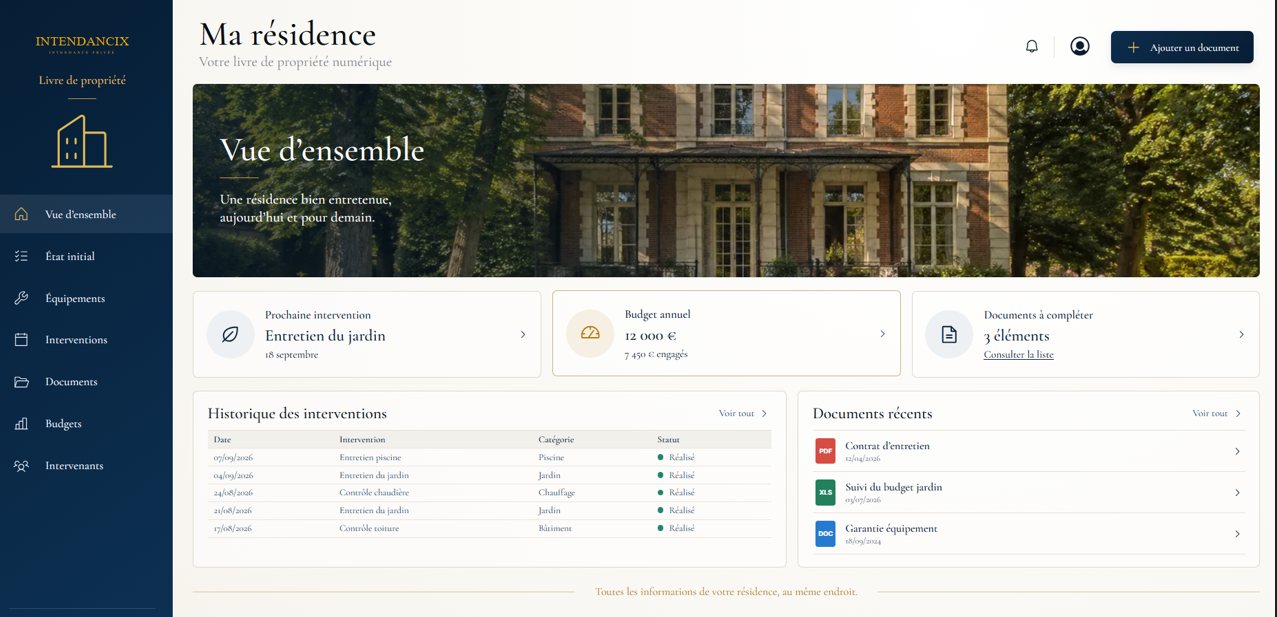Screen dimensions: 1277x617
Task: Click the leaf icon on Prochaine intervention card
Action: (x=230, y=334)
